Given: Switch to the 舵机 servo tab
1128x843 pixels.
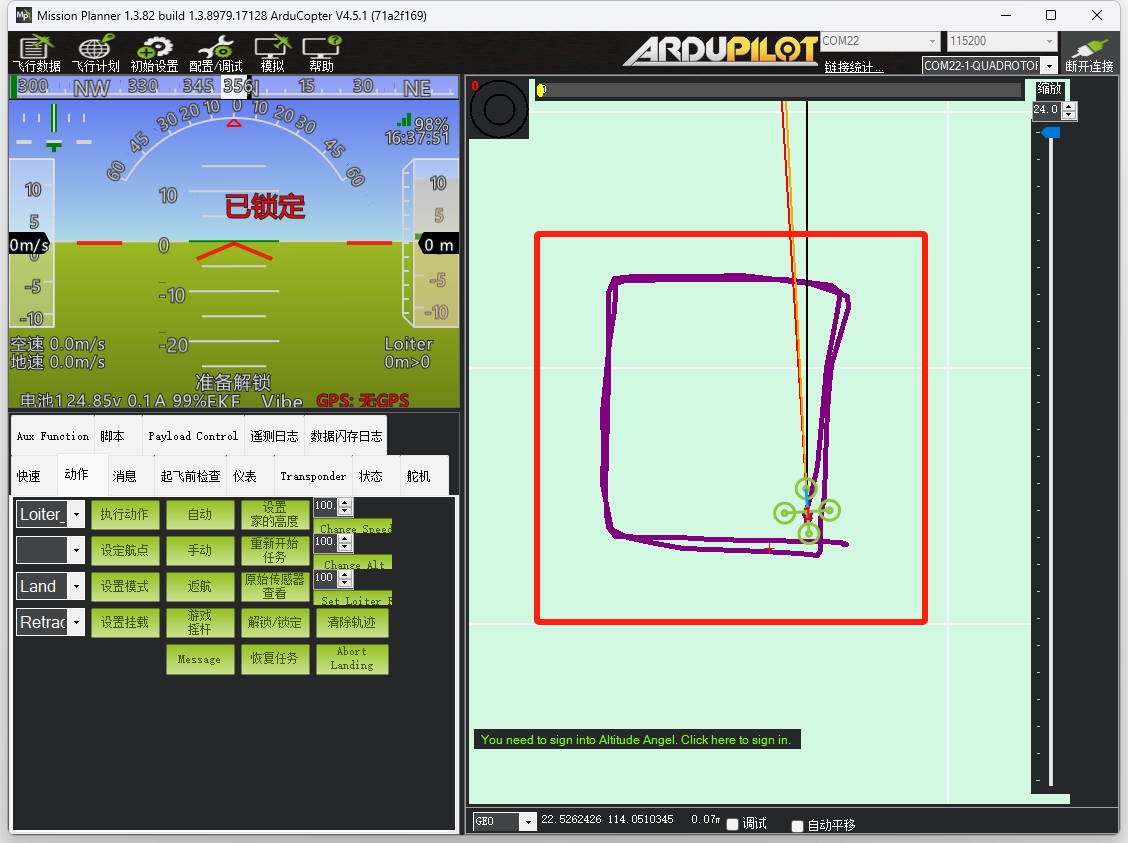Looking at the screenshot, I should (418, 476).
